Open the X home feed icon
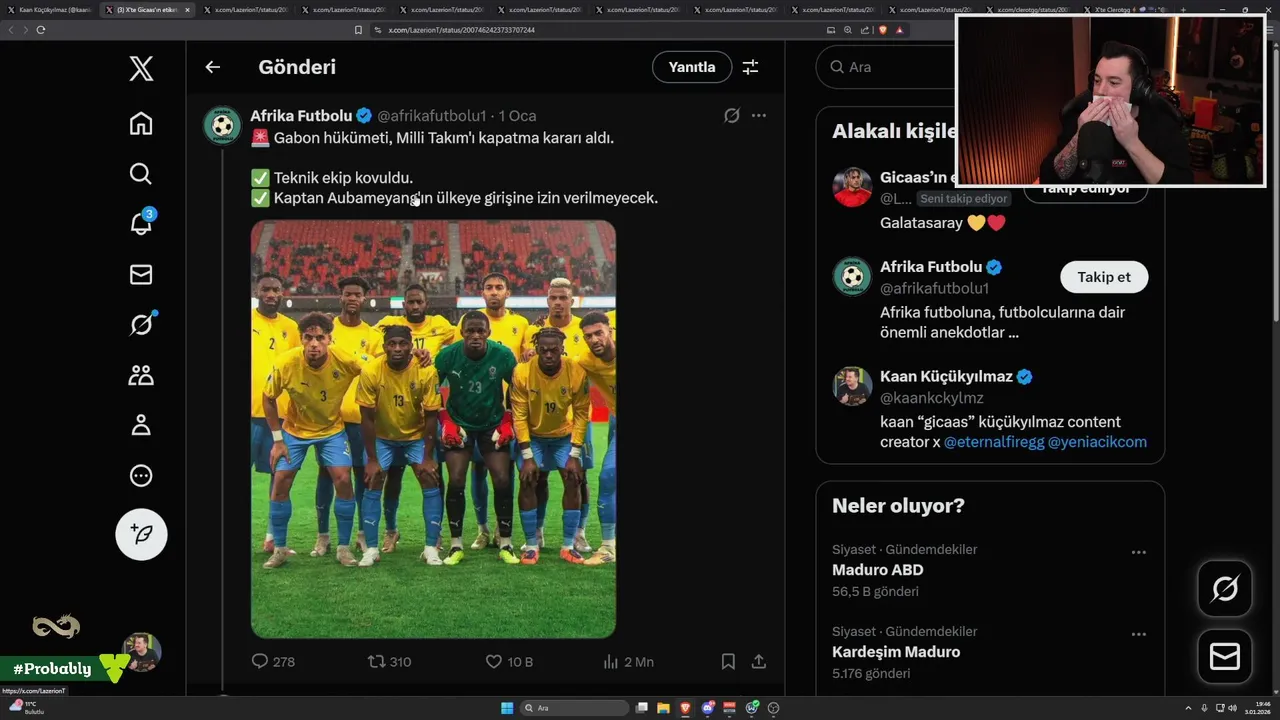Screen dimensions: 1280x720 coord(141,123)
